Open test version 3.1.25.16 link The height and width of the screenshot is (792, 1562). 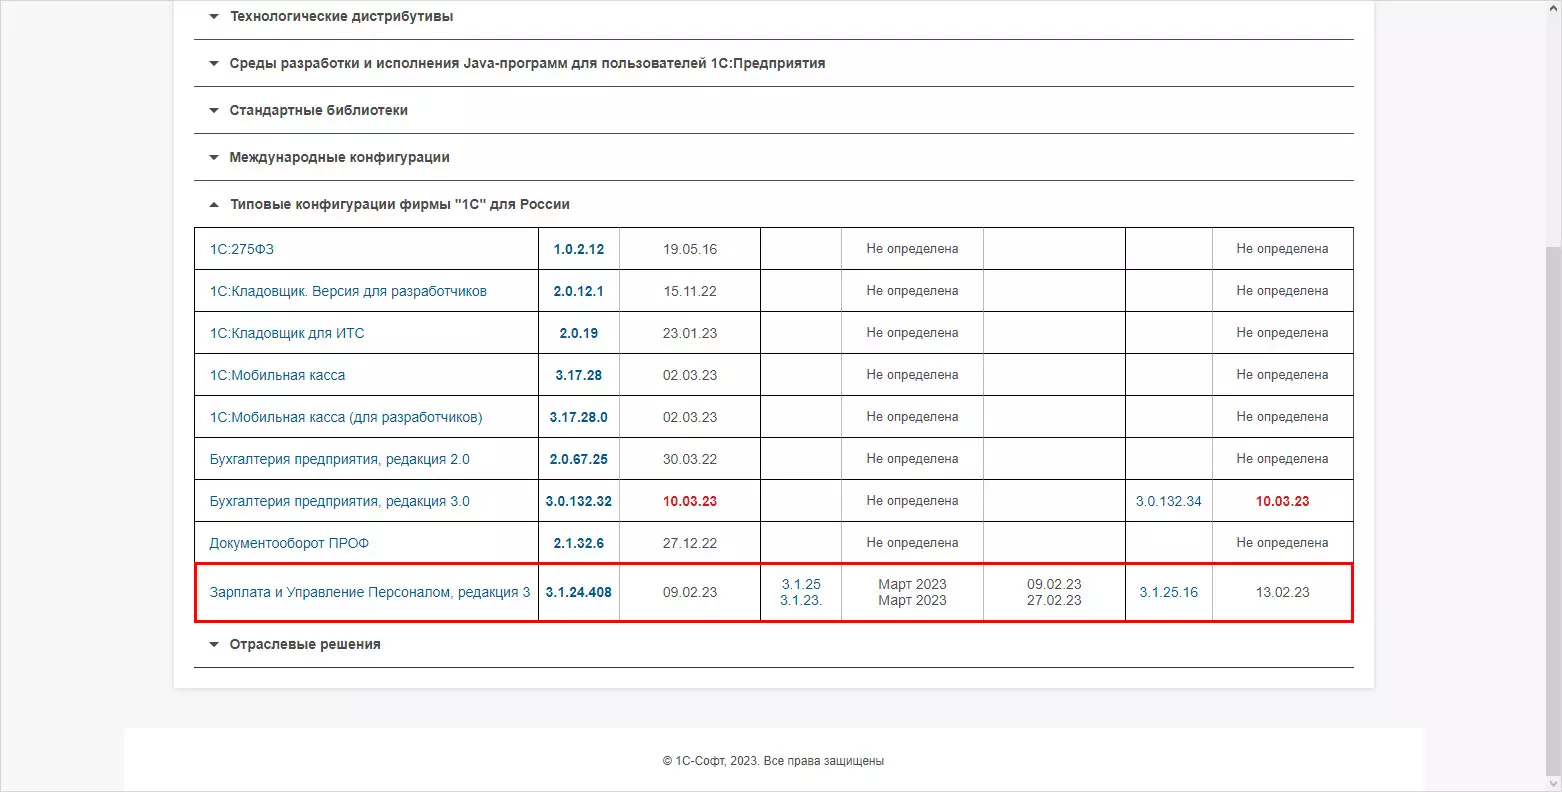coord(1169,592)
